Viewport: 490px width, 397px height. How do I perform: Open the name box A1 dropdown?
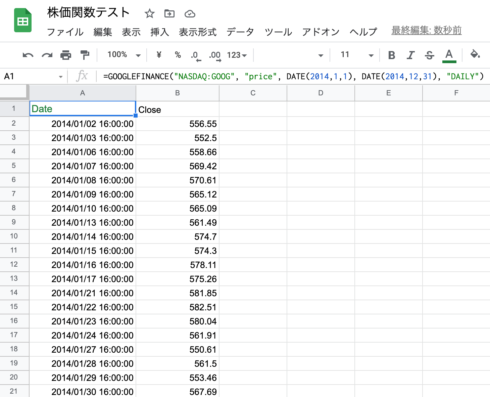click(x=60, y=77)
